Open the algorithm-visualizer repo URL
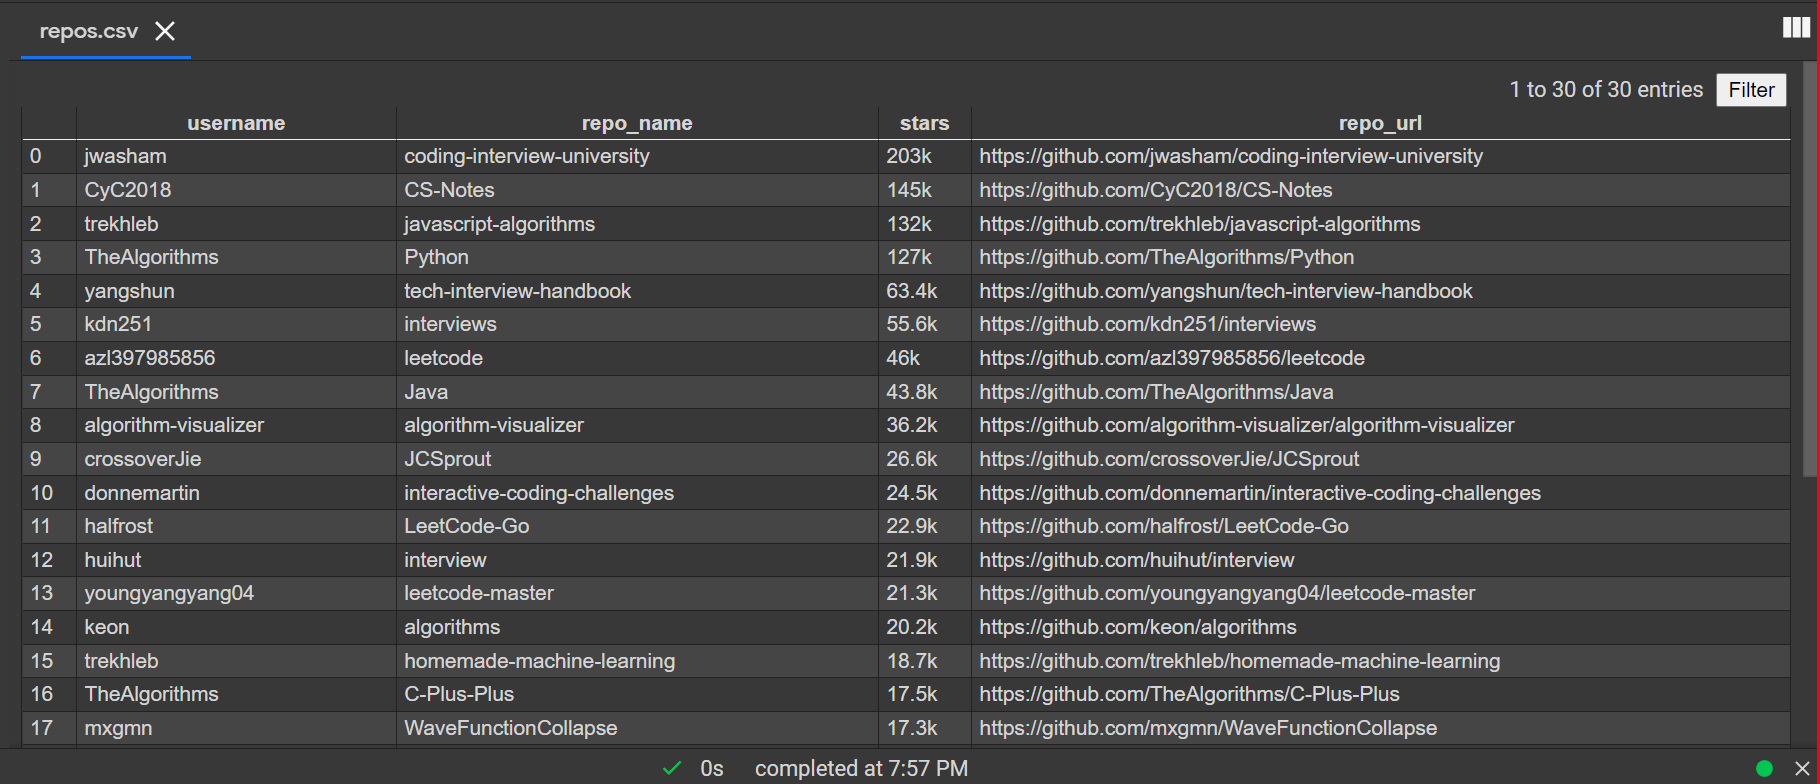This screenshot has height=784, width=1820. point(1247,425)
